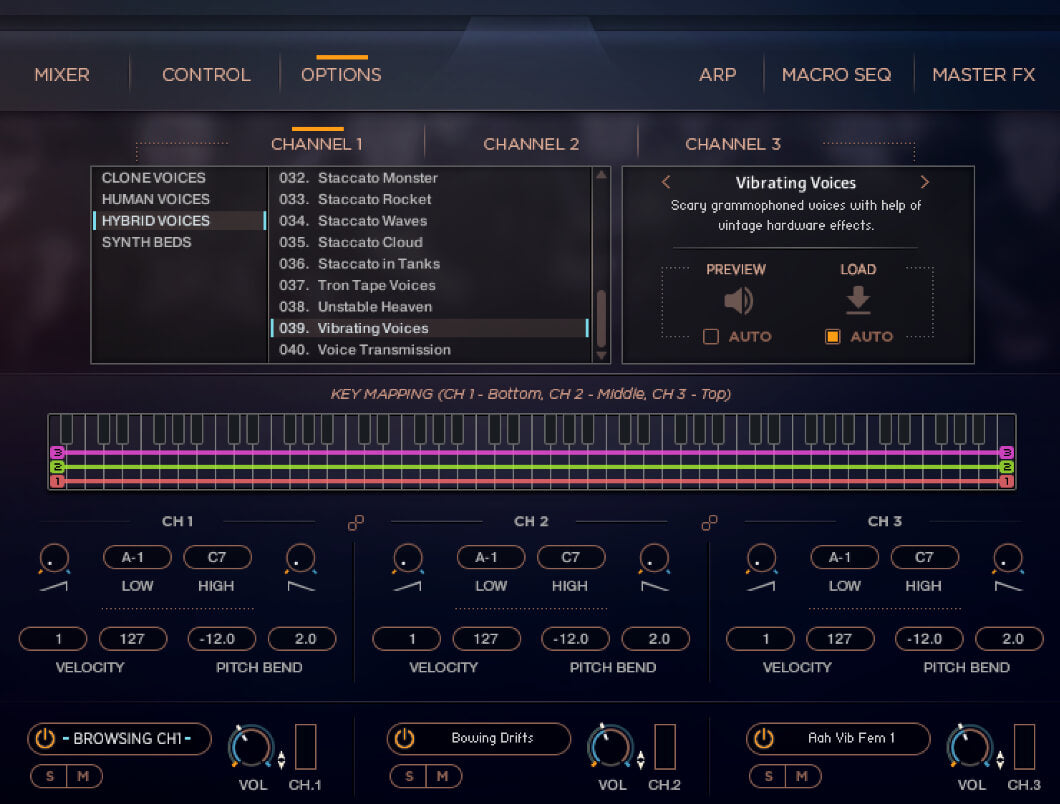Image resolution: width=1060 pixels, height=804 pixels.
Task: Click the CH.2 volume knob
Action: pyautogui.click(x=610, y=747)
